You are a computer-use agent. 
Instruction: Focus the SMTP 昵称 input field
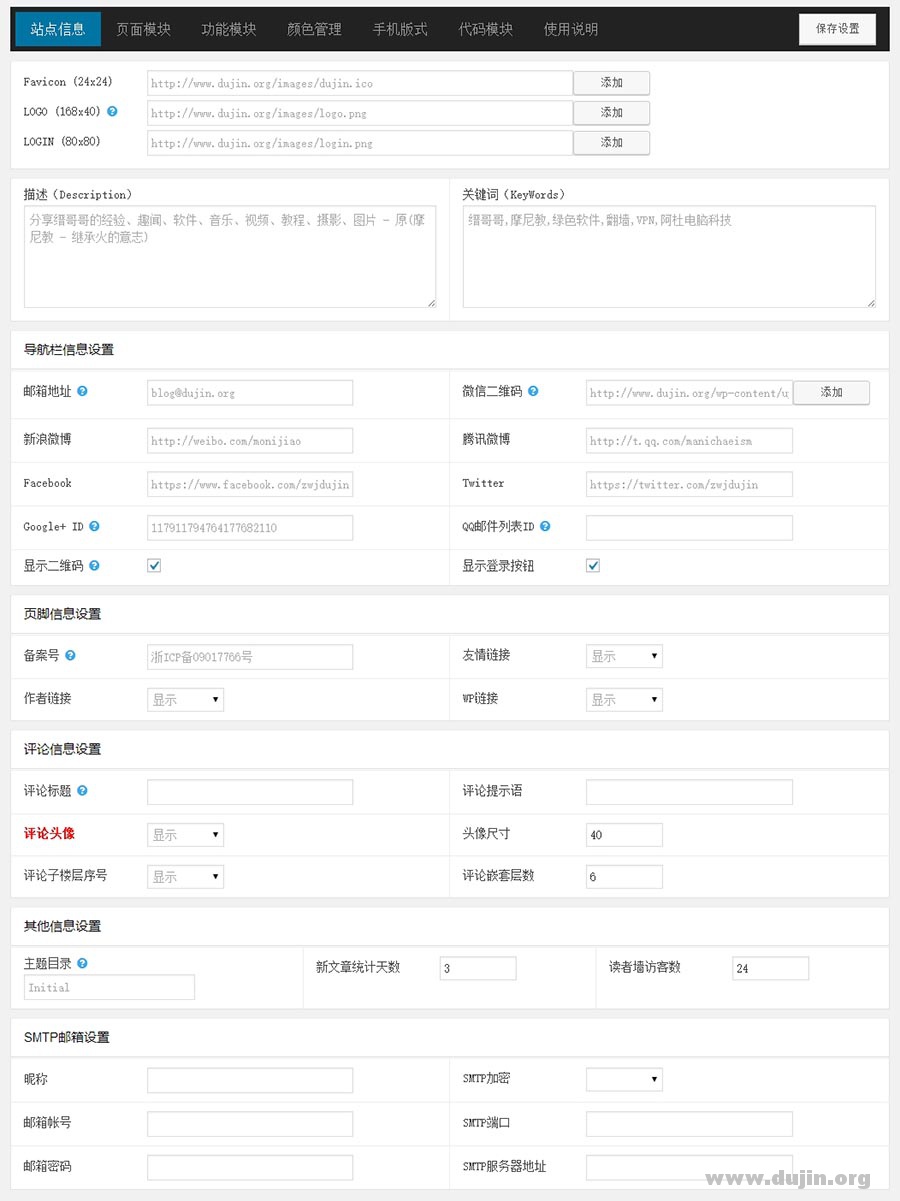pos(250,1080)
